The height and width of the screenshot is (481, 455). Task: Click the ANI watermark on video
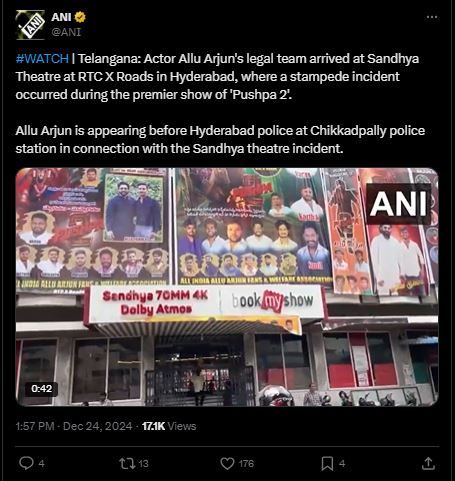398,203
